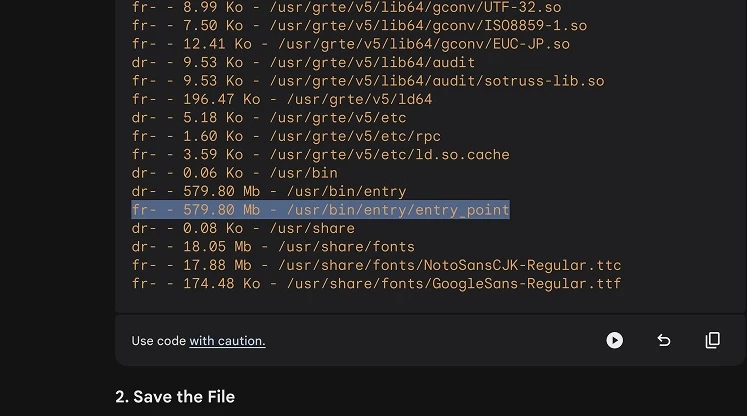Click the gconv/EUC-JP.so line
747x416 pixels.
(x=350, y=44)
